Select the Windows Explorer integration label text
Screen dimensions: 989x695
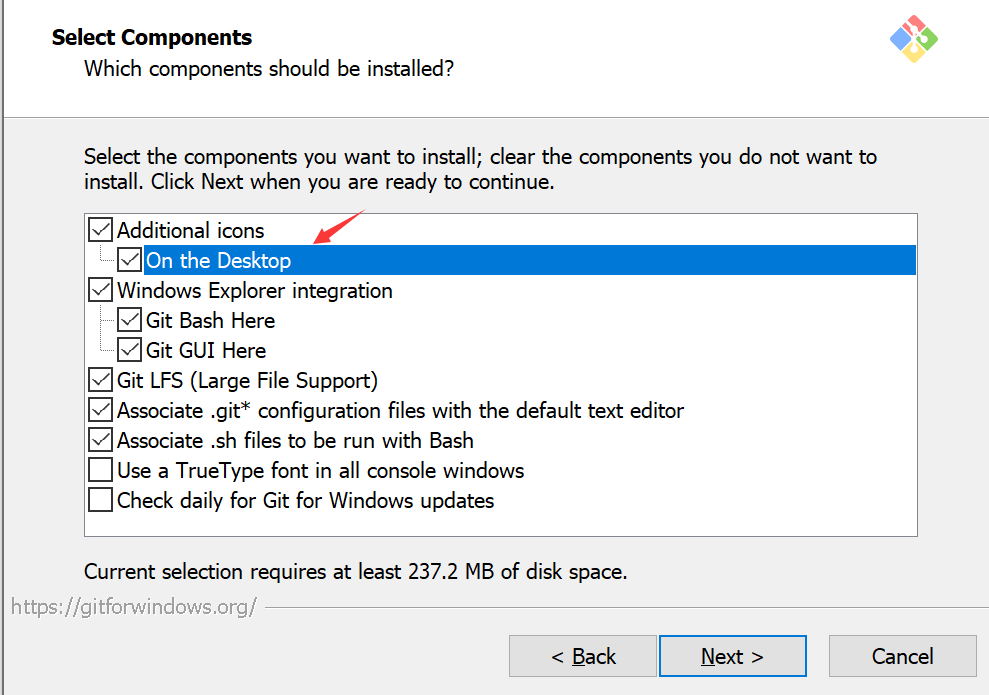tap(254, 291)
